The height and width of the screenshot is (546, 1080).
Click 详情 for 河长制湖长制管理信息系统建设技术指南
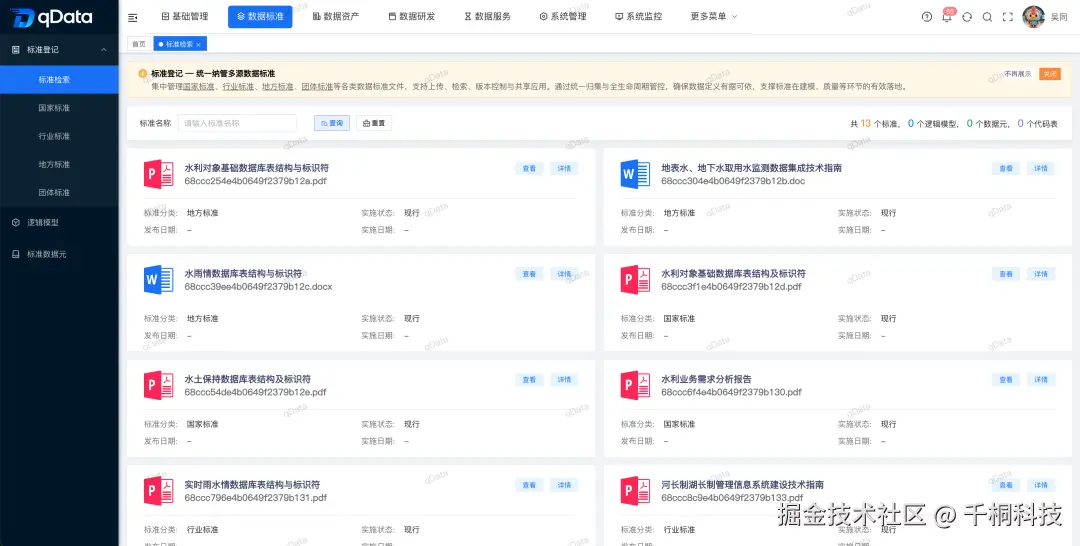click(1041, 485)
